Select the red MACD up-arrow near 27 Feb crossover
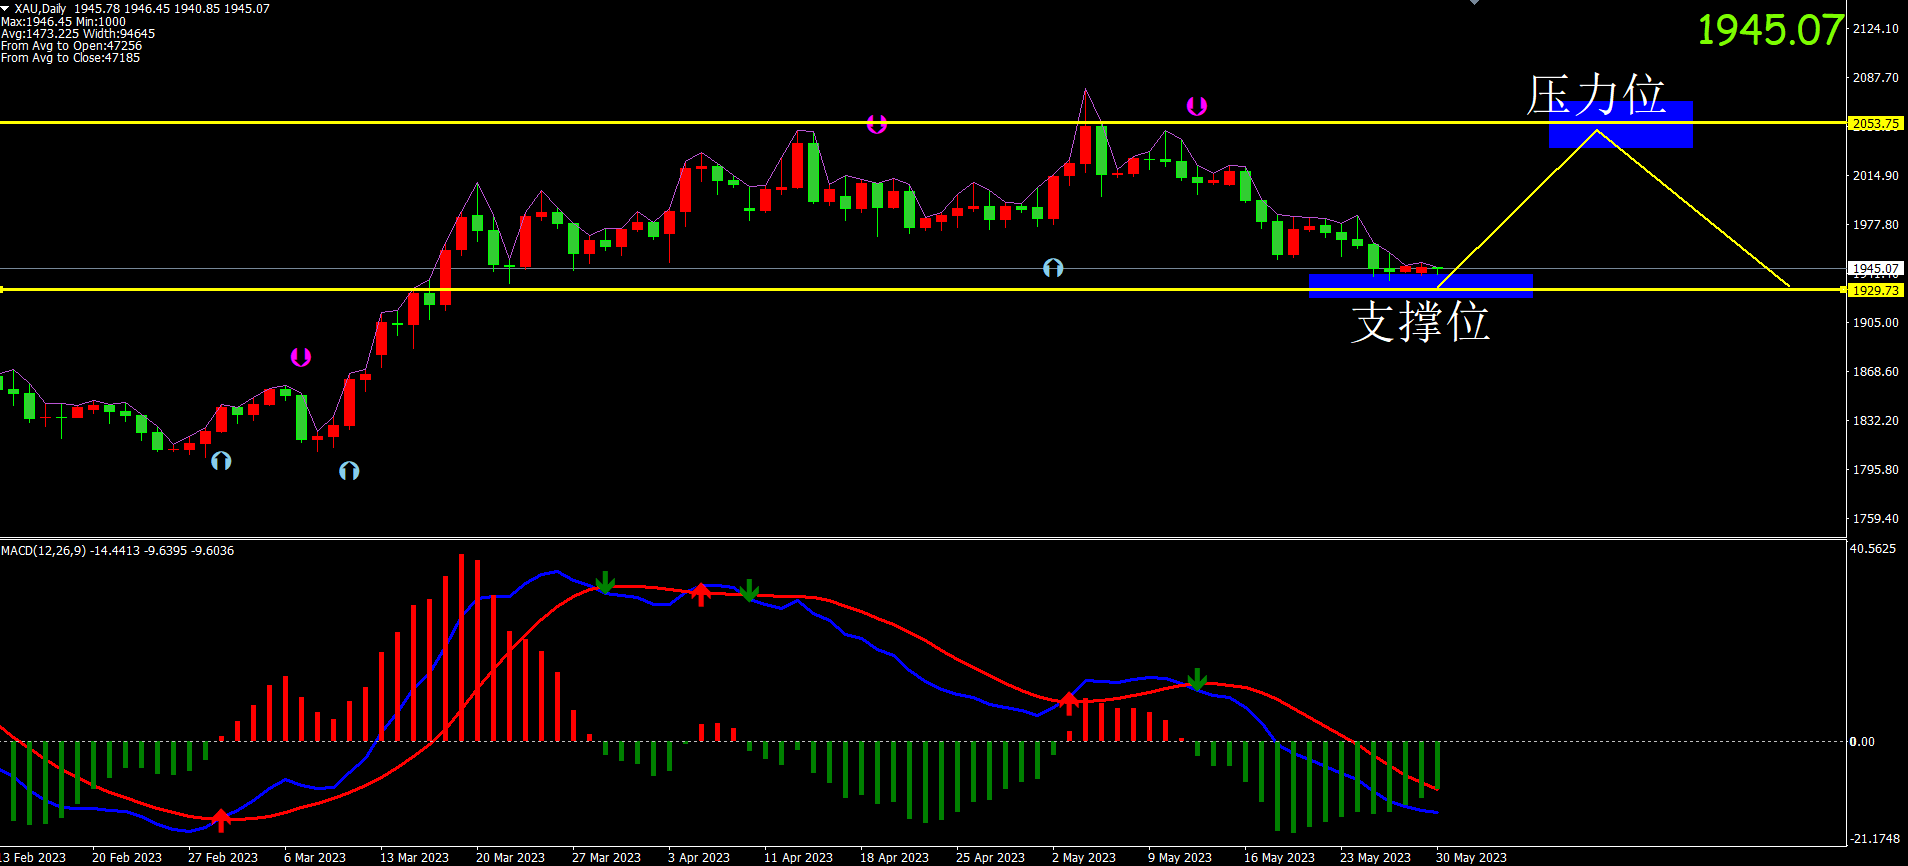1908x866 pixels. [x=221, y=820]
